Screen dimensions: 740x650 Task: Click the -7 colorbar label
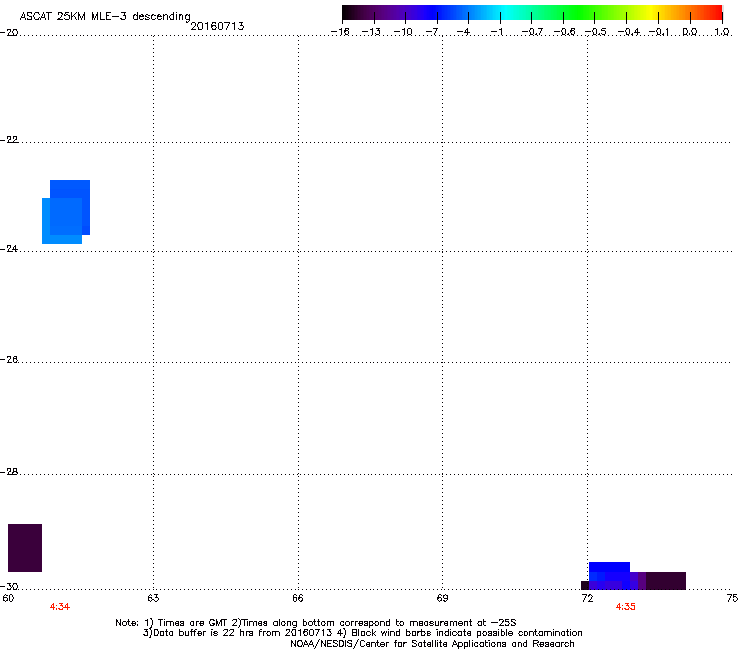click(x=434, y=32)
